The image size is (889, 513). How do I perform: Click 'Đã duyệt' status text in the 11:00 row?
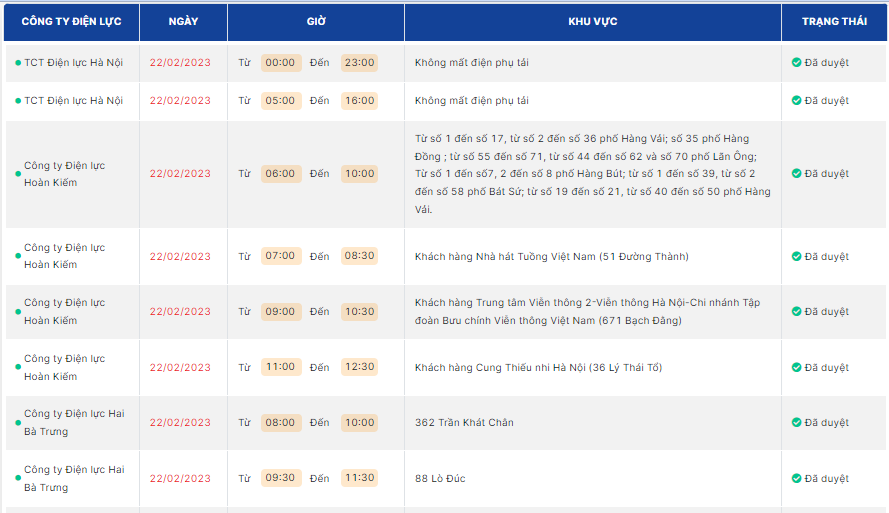tap(827, 367)
